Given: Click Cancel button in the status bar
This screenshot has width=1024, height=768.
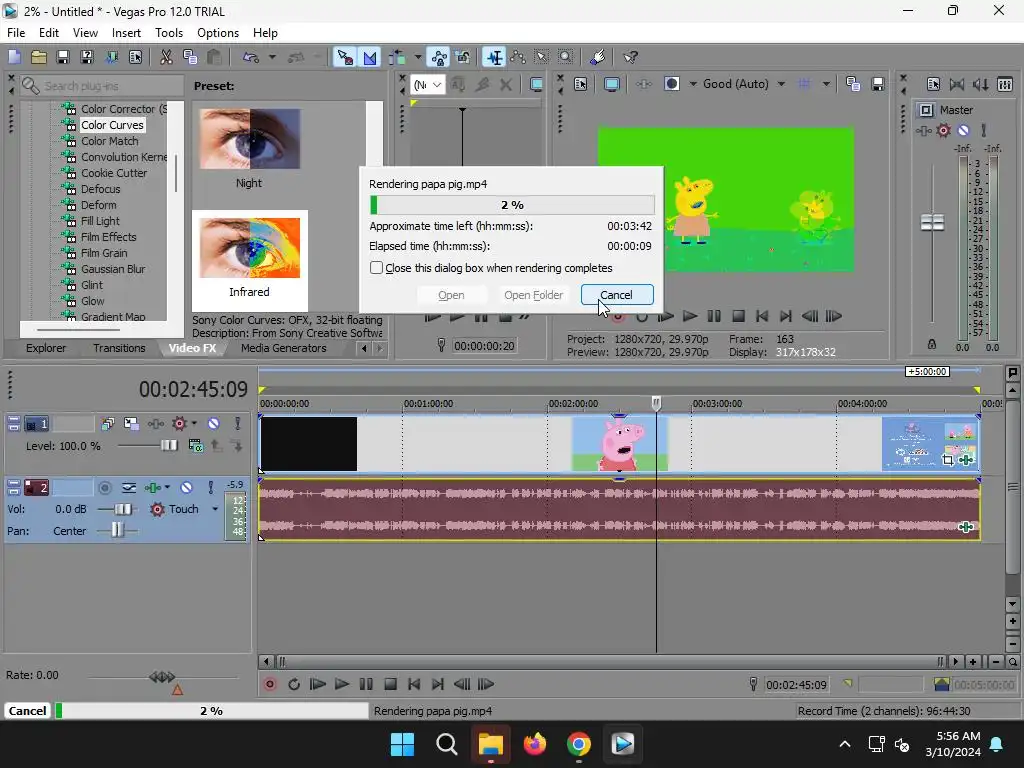Looking at the screenshot, I should pyautogui.click(x=27, y=711).
